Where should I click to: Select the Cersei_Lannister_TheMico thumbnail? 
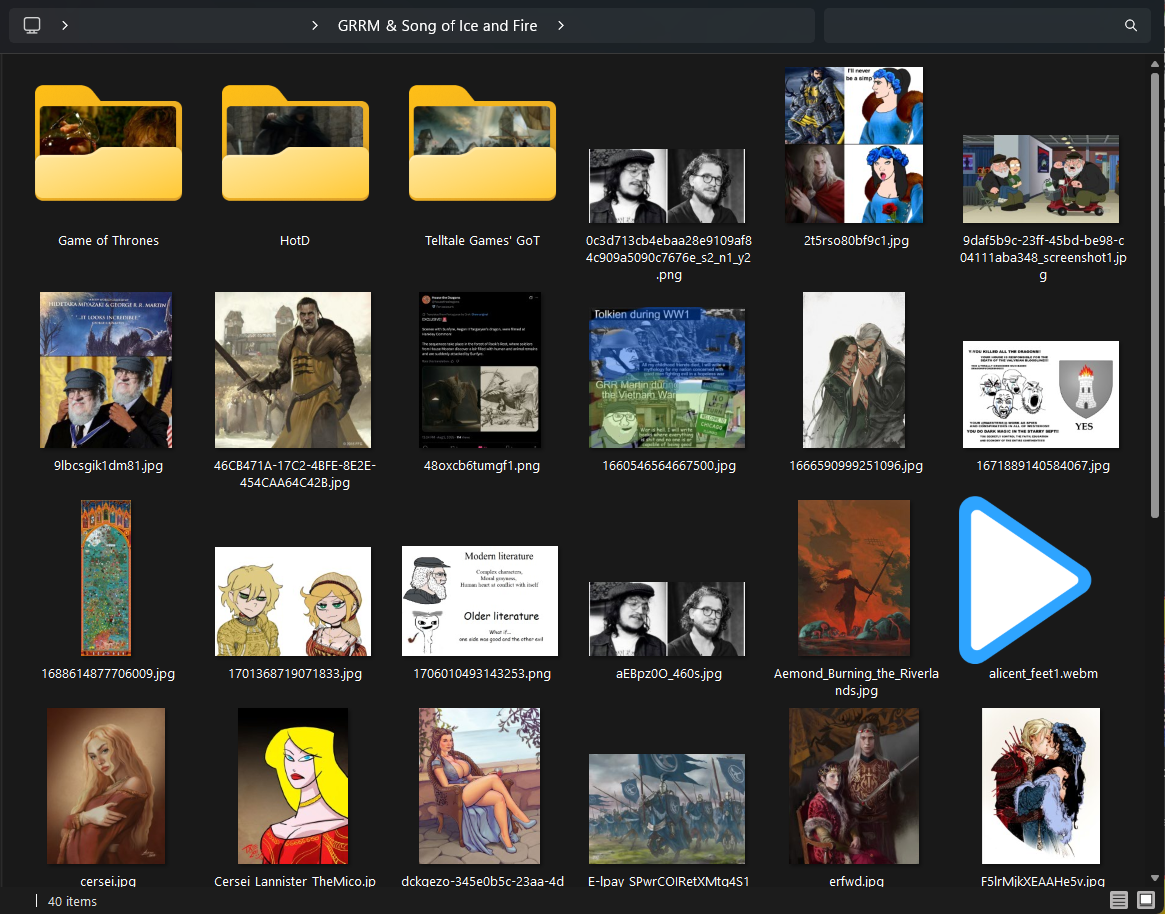point(293,786)
